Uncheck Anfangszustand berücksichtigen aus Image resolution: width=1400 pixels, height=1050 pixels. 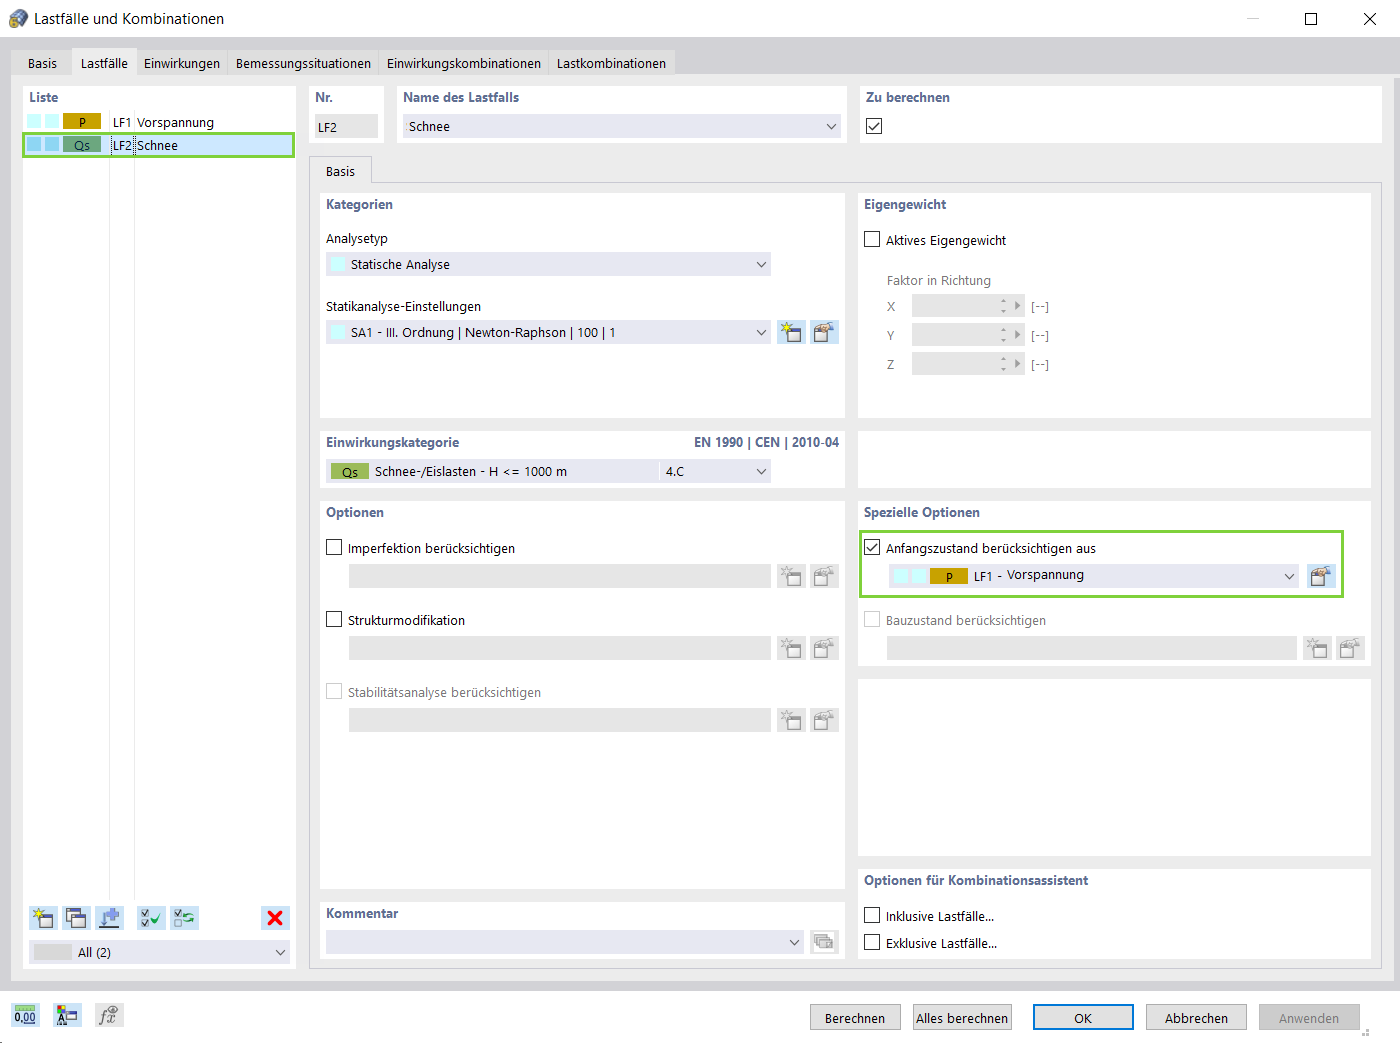click(x=872, y=548)
